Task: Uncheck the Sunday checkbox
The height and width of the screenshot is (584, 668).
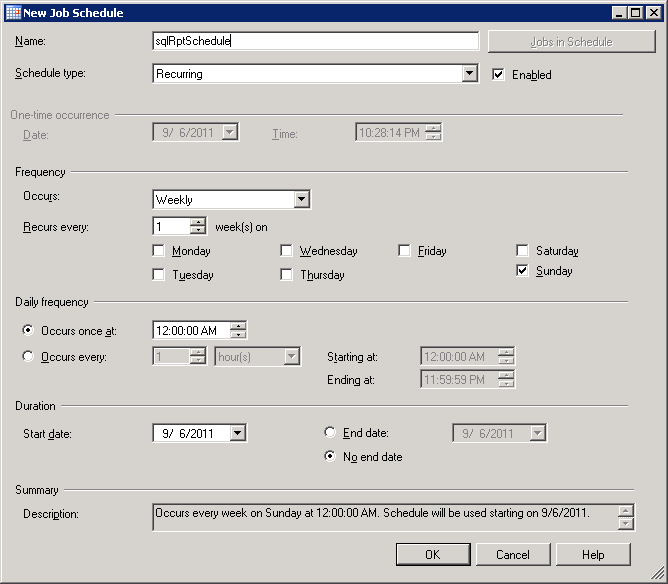Action: pyautogui.click(x=523, y=271)
